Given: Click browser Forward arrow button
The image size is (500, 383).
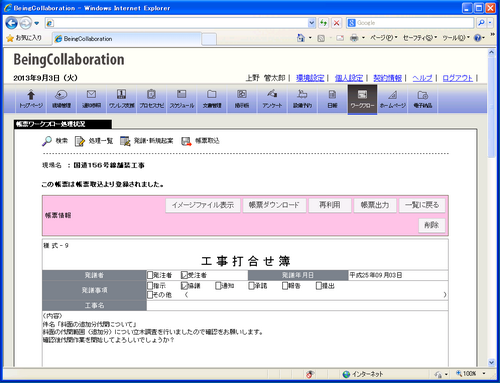Looking at the screenshot, I should click(x=25, y=23).
